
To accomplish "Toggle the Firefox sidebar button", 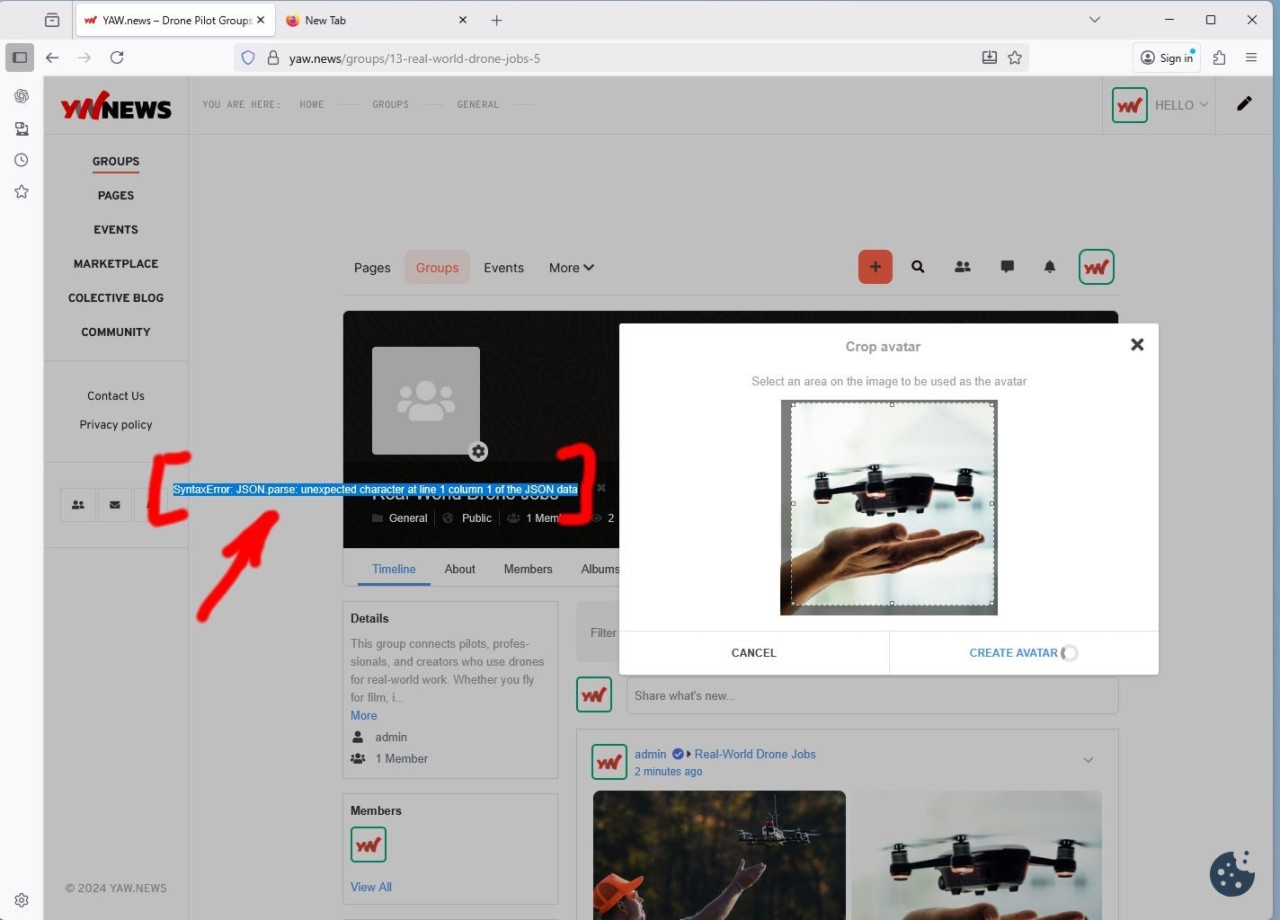I will 20,58.
